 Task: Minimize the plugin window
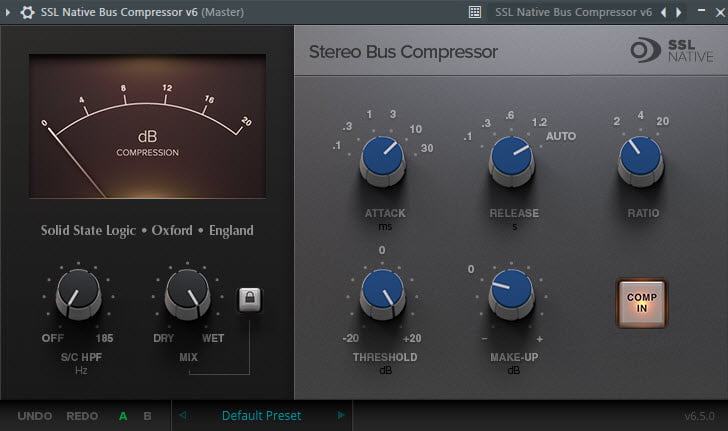[702, 10]
